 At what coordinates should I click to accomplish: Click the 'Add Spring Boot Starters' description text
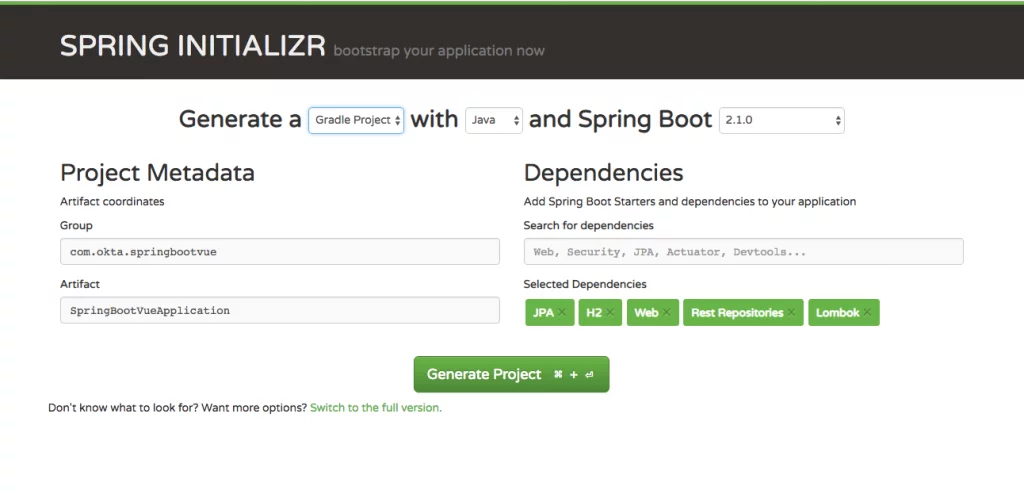[x=690, y=202]
